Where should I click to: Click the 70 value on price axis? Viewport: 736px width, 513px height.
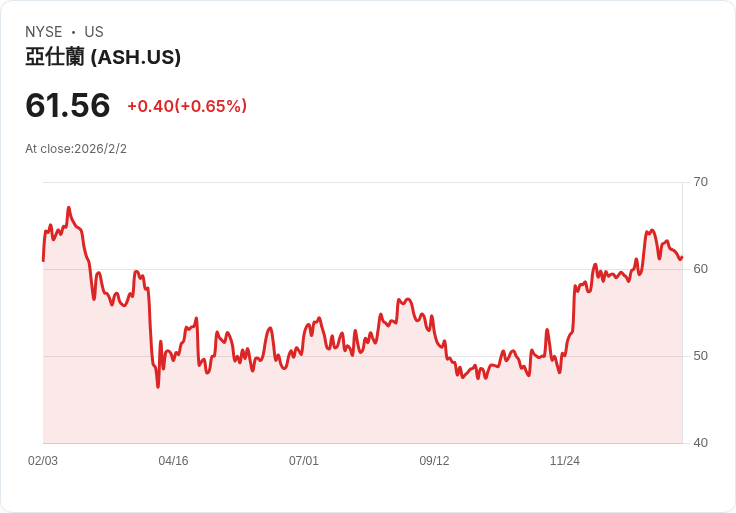(701, 182)
